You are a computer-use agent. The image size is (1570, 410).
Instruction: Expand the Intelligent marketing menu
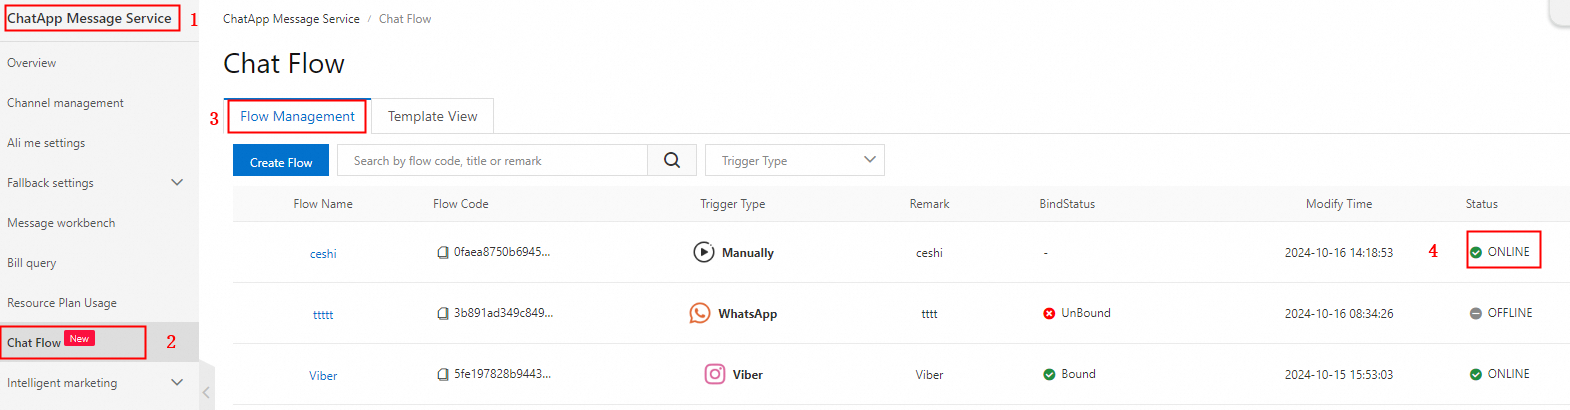click(x=177, y=382)
